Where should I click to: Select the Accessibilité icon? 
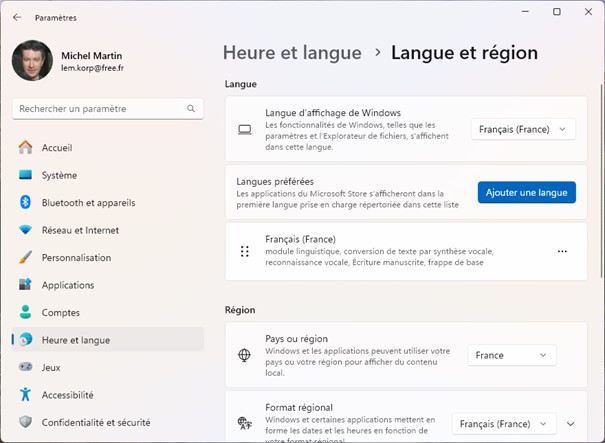(x=25, y=395)
